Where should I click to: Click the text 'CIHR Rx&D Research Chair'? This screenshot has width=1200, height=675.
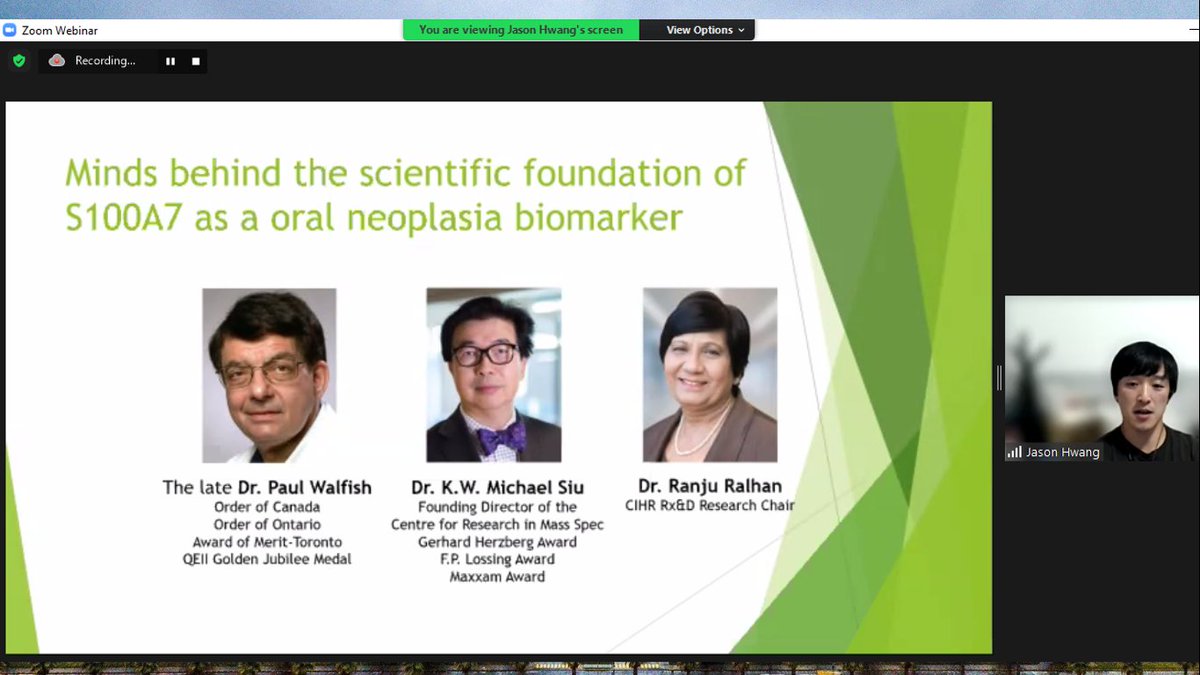click(x=710, y=506)
